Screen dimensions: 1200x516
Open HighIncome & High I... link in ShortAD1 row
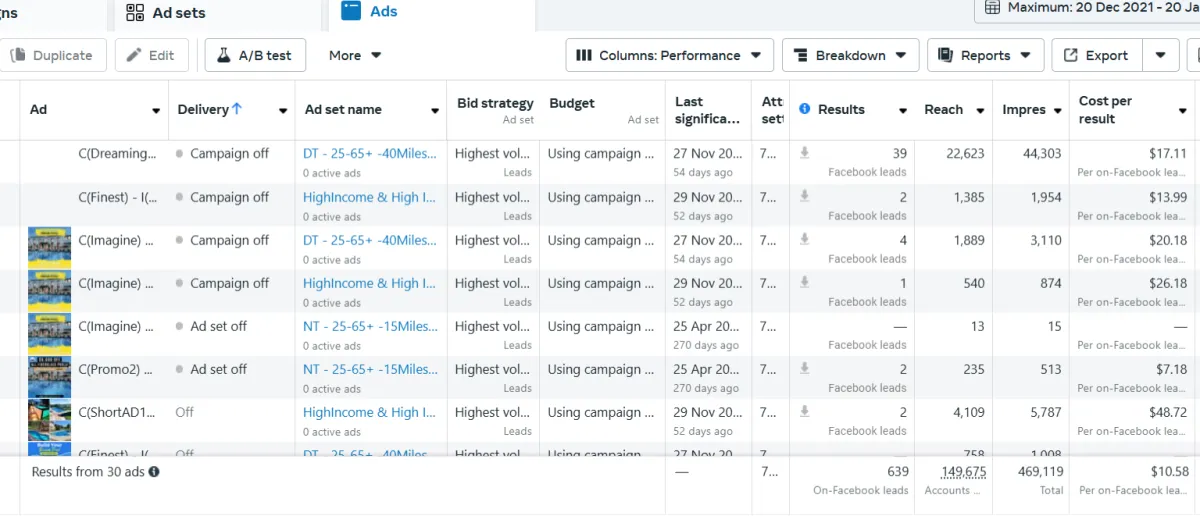coord(369,412)
